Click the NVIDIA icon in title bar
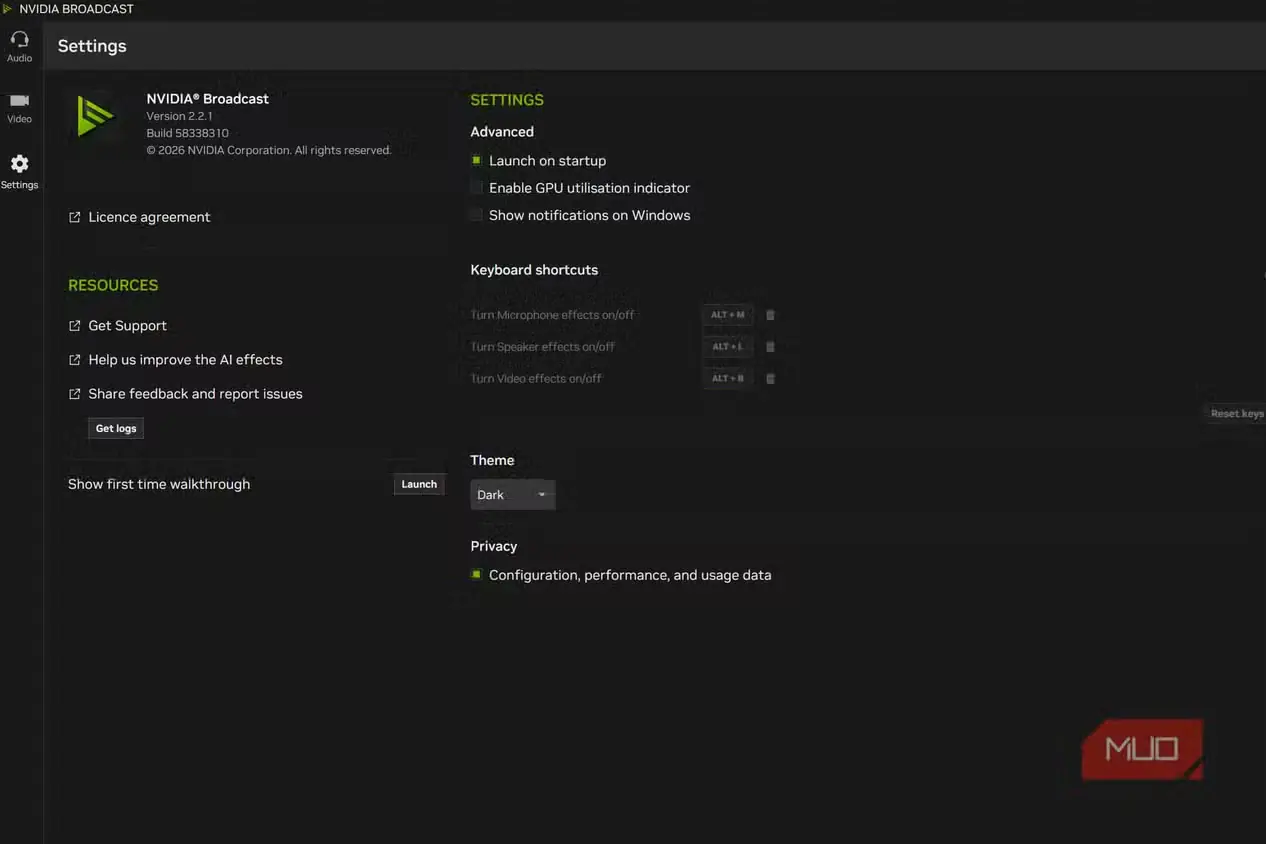The image size is (1266, 844). pos(8,9)
